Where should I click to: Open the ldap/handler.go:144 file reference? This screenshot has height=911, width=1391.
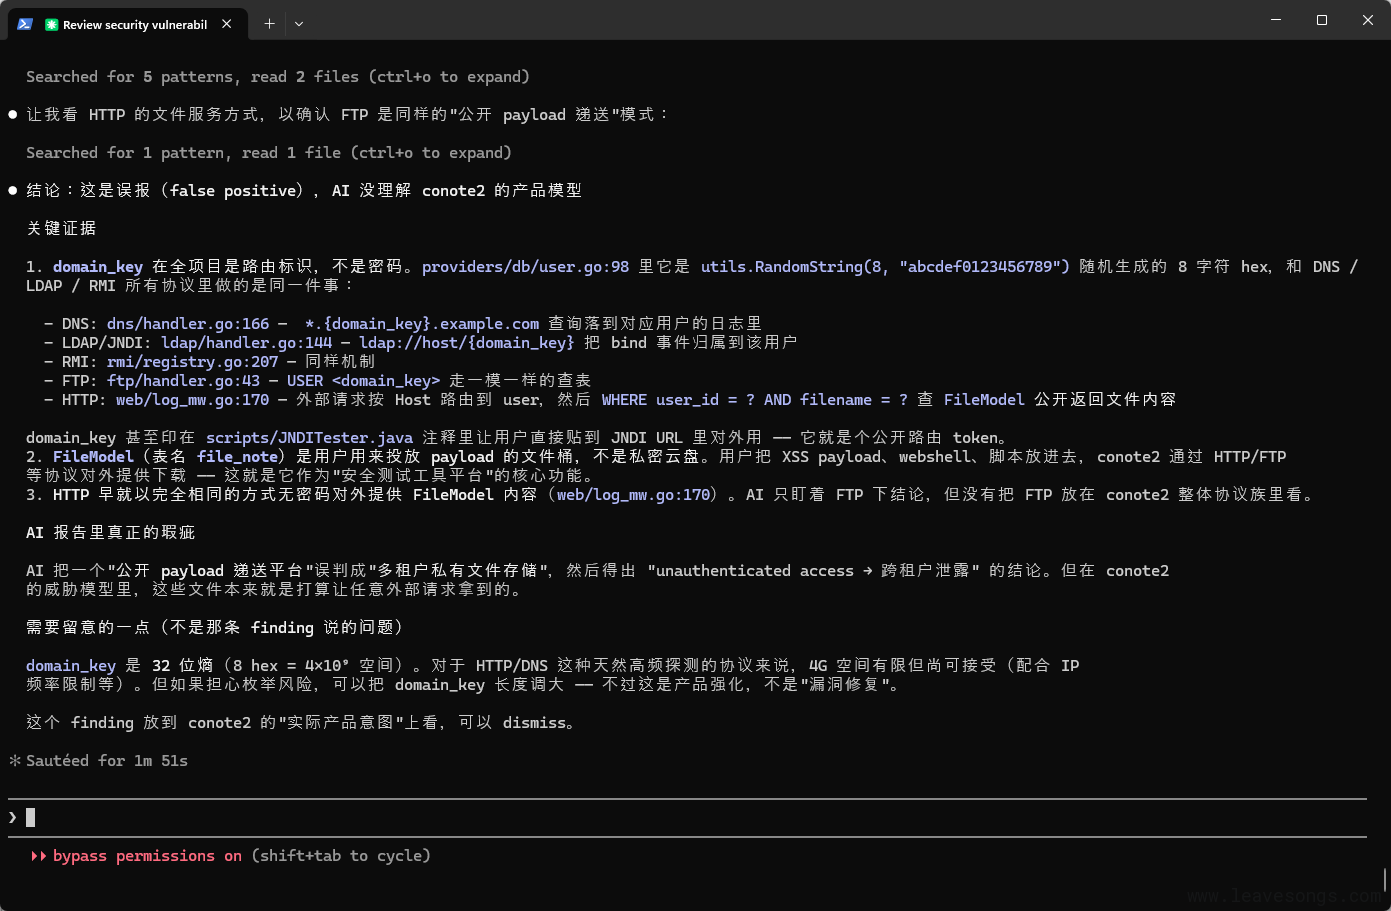coord(246,343)
